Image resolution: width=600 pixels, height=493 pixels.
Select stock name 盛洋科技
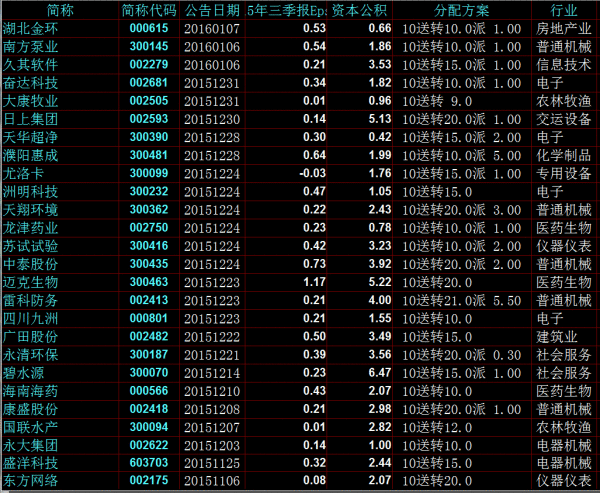point(30,463)
